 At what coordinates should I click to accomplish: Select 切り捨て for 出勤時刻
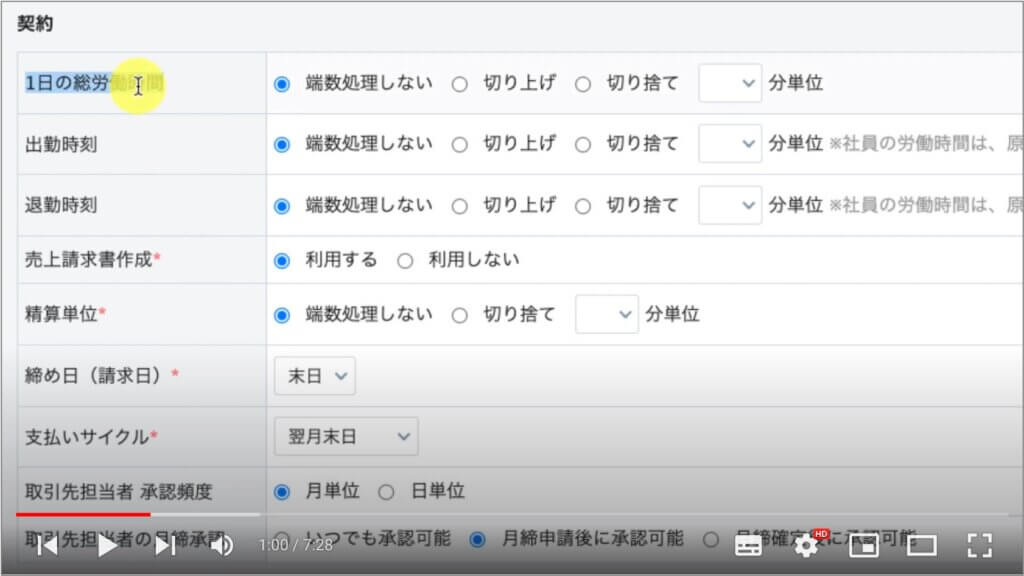tap(583, 145)
